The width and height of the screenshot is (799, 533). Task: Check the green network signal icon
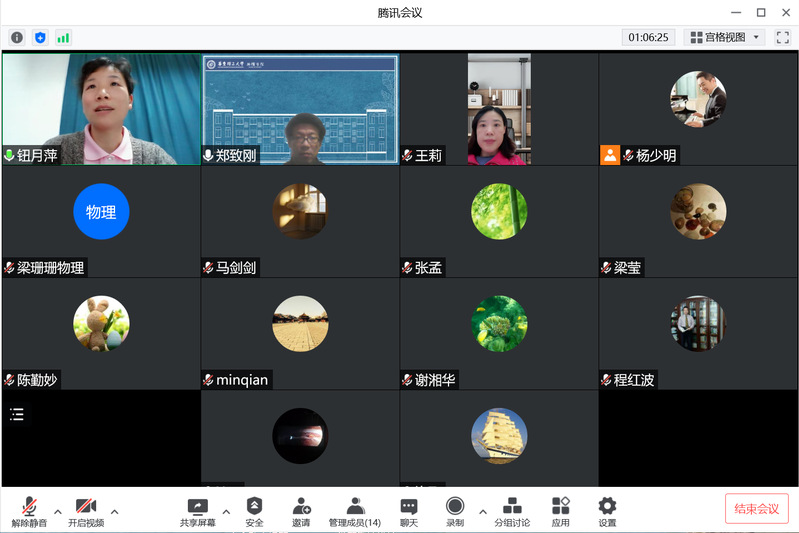(x=63, y=37)
